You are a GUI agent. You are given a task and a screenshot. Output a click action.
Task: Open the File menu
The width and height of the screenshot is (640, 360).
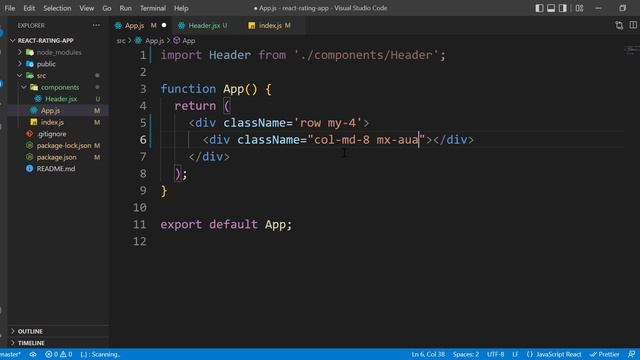[x=10, y=8]
